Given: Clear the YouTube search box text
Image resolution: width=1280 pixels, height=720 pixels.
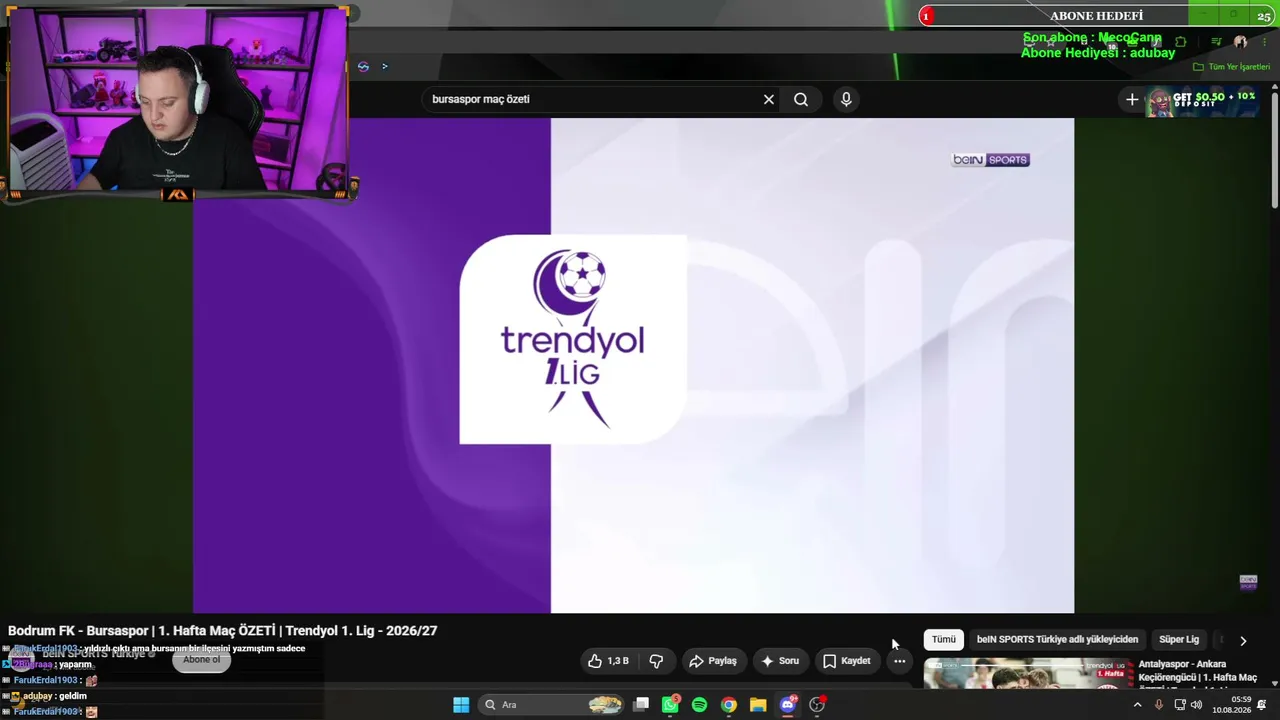Looking at the screenshot, I should point(768,99).
